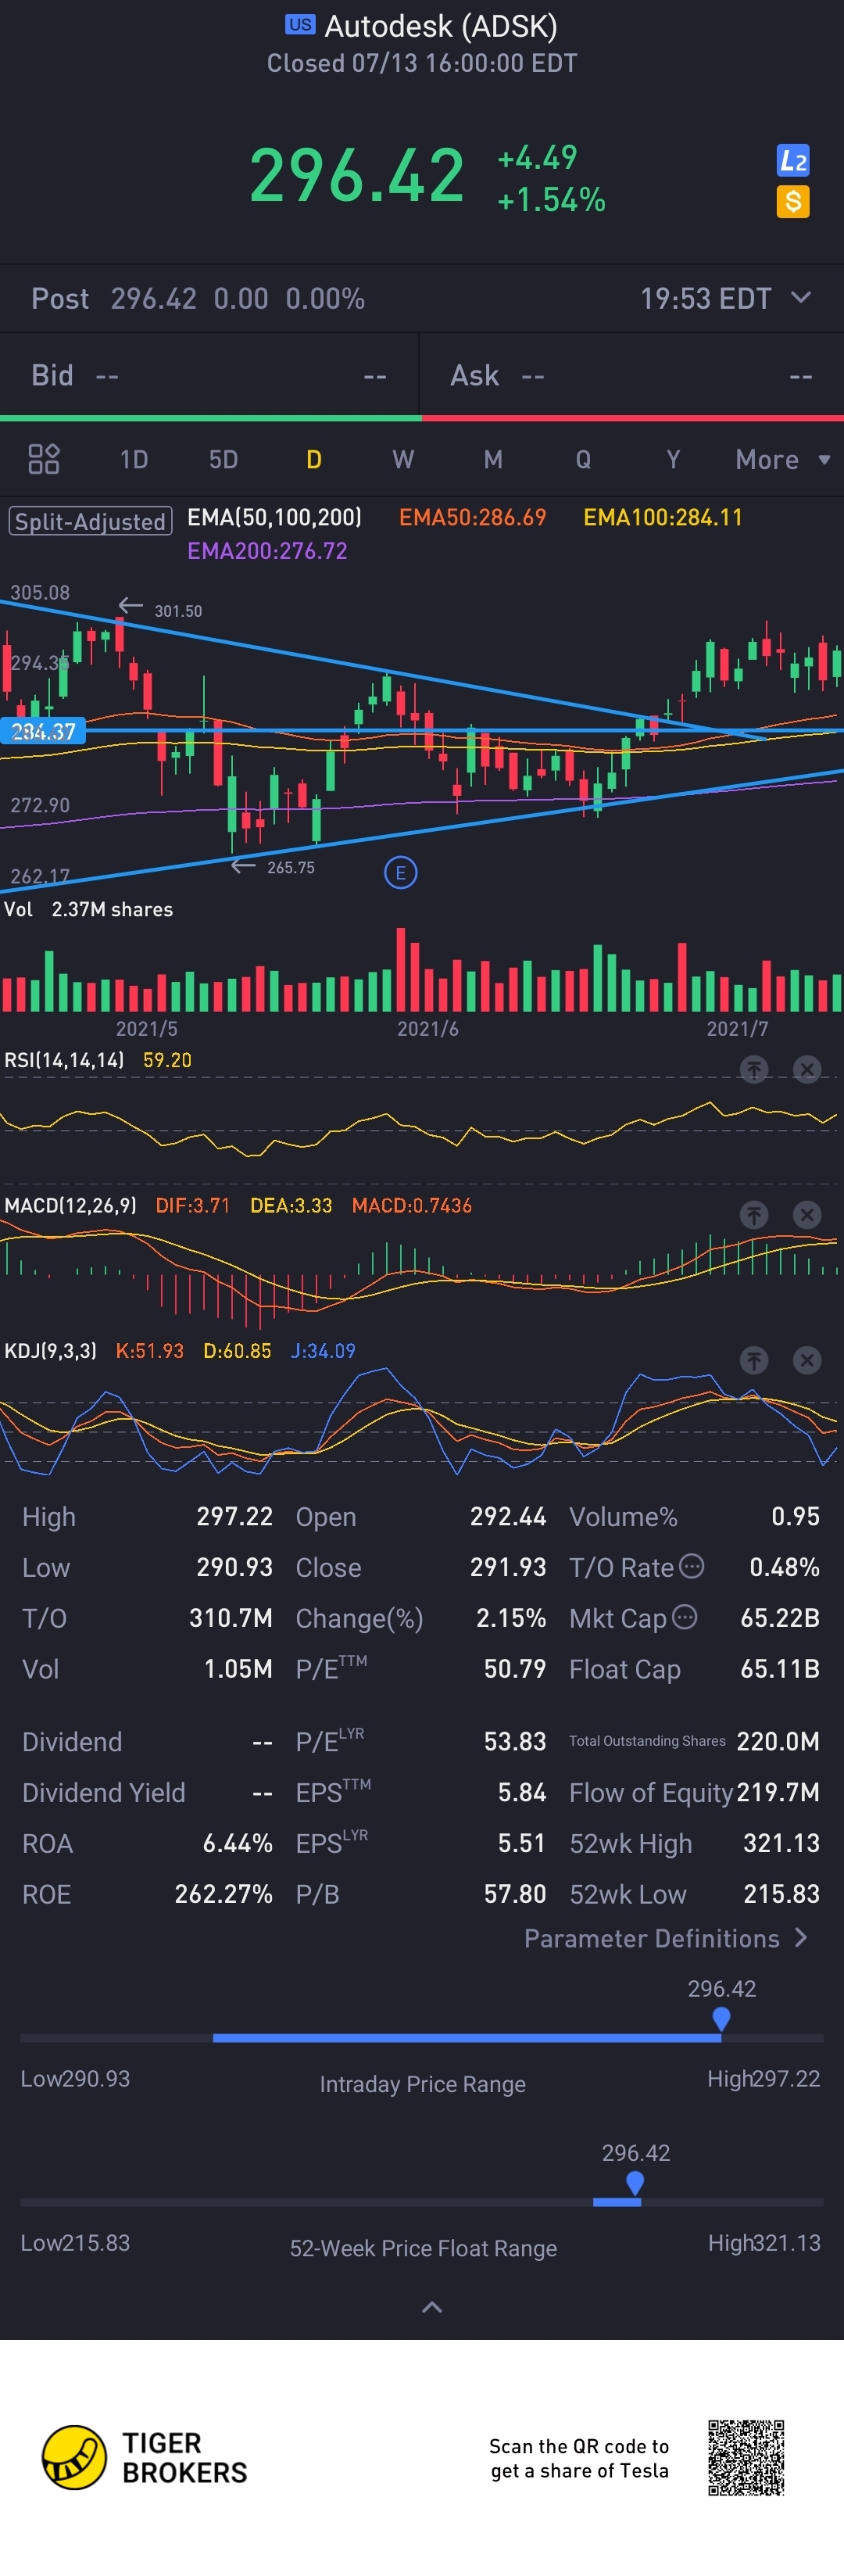Tap the earnings E marker on chart
The width and height of the screenshot is (844, 2576).
coord(401,873)
